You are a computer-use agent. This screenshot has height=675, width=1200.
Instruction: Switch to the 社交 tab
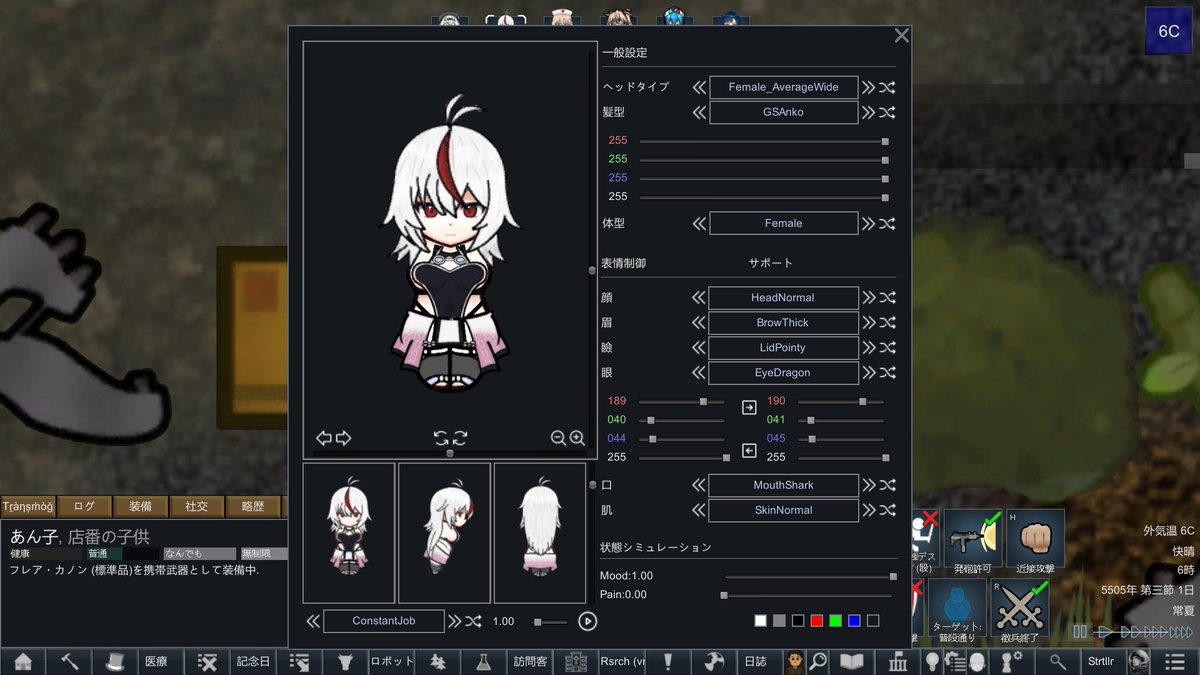(197, 506)
